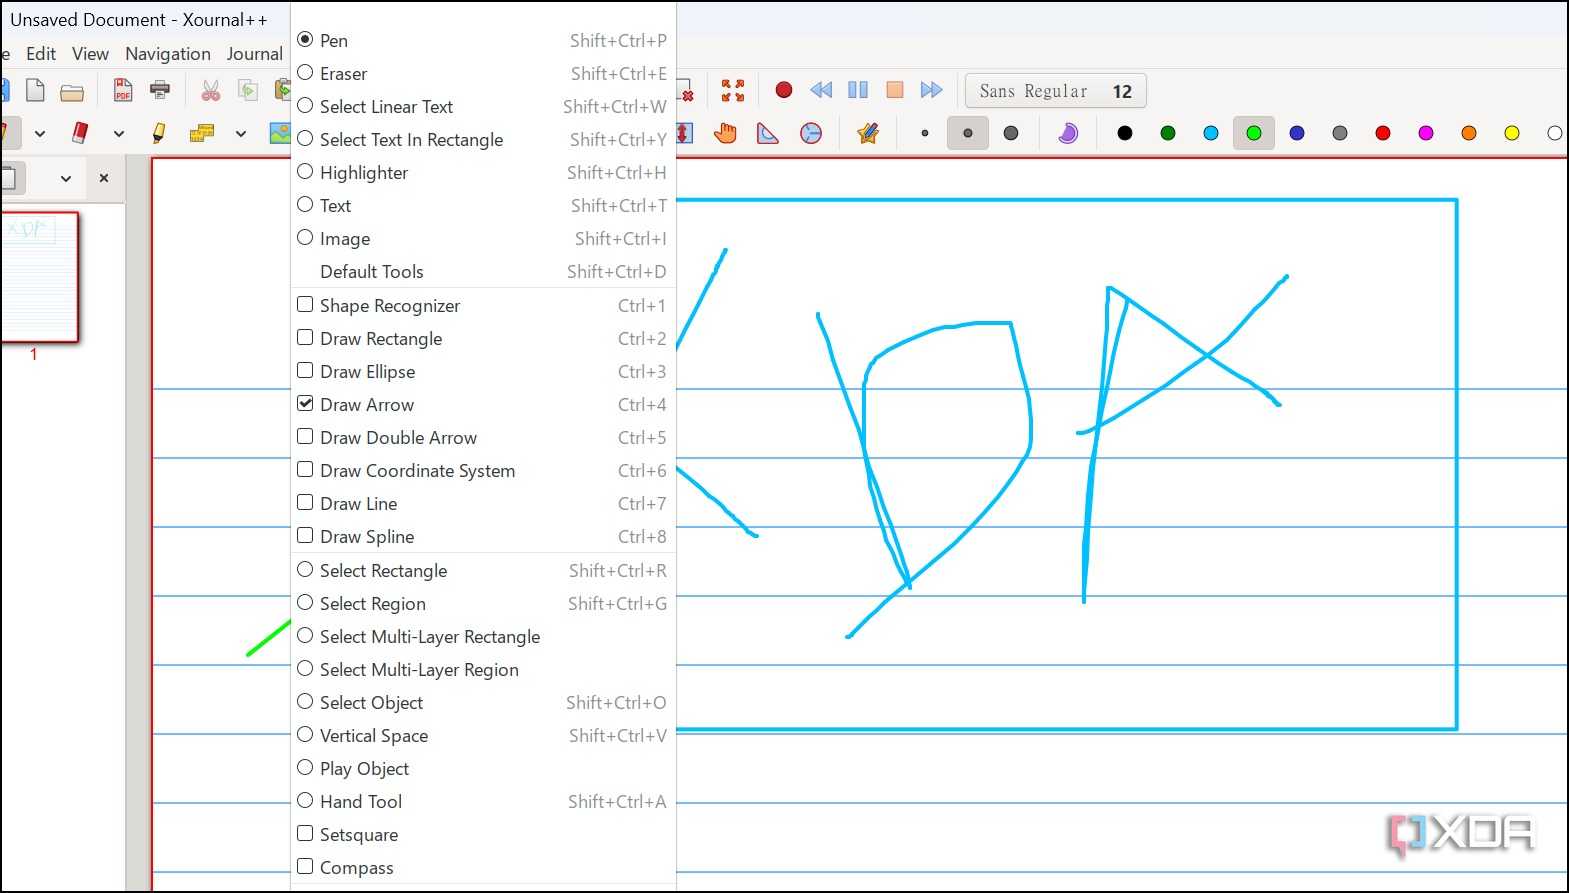The height and width of the screenshot is (893, 1569).
Task: Select the yellow text selection tool icon
Action: tap(202, 133)
